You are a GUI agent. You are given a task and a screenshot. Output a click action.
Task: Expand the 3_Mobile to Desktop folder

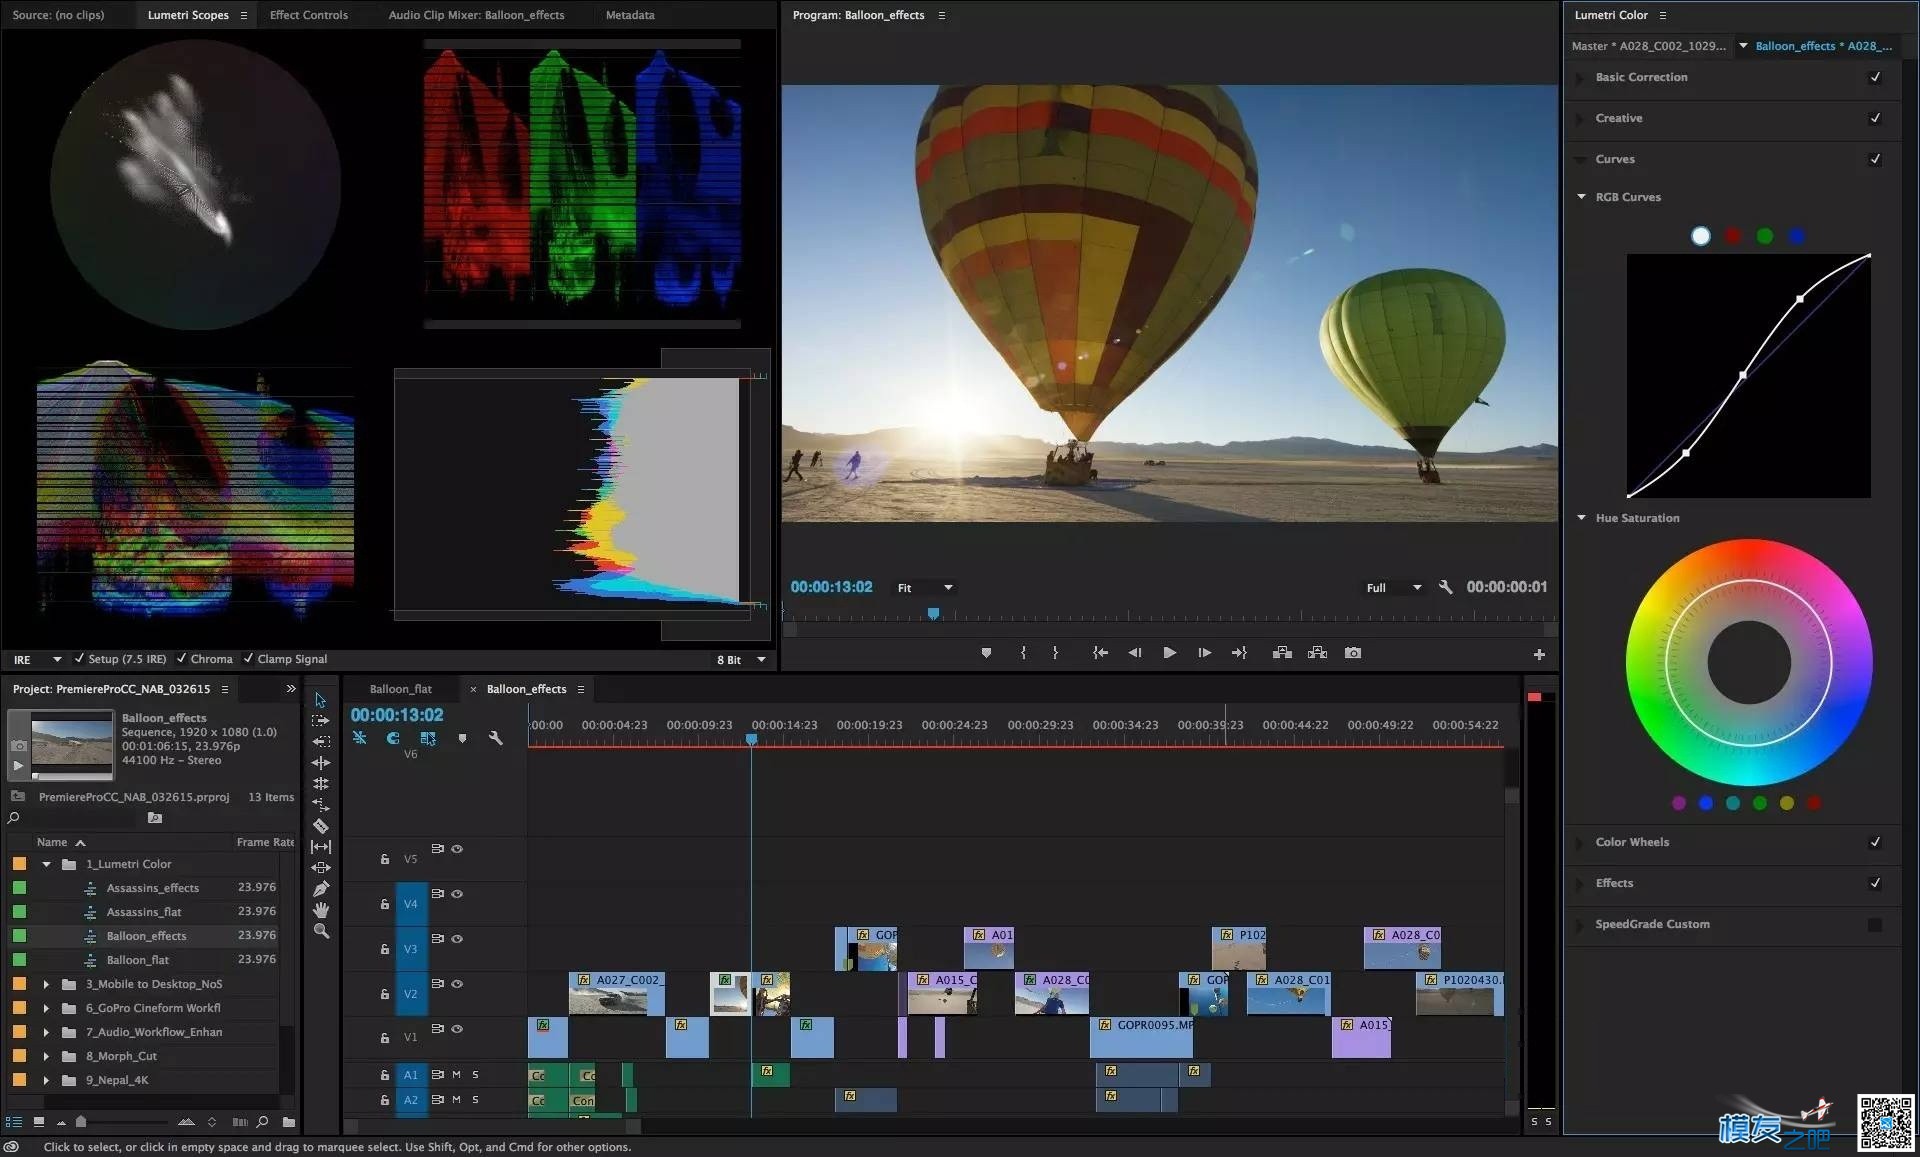click(x=52, y=984)
